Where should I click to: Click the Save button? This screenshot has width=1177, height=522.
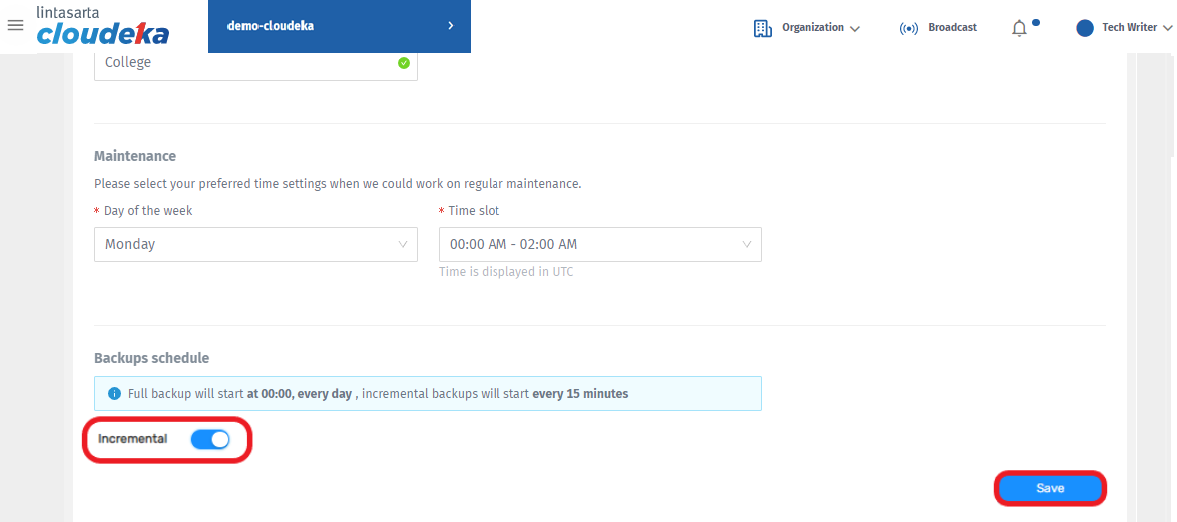click(1050, 488)
